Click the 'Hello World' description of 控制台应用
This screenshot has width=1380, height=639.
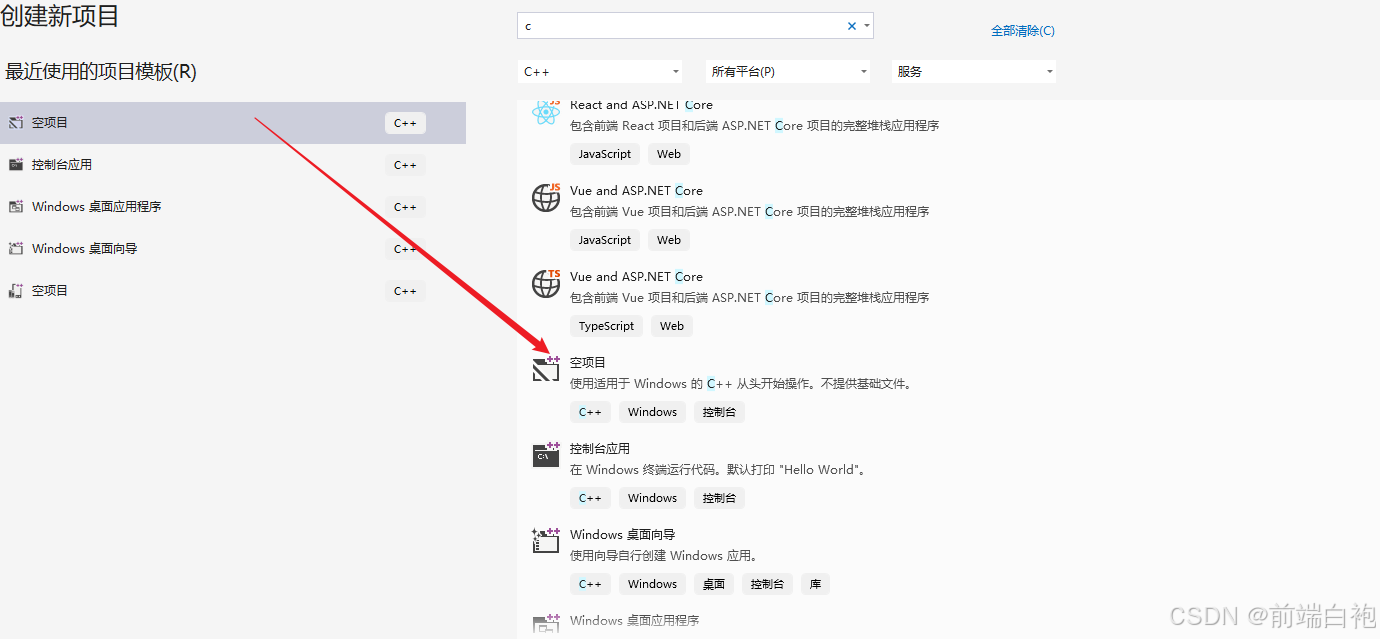click(718, 470)
